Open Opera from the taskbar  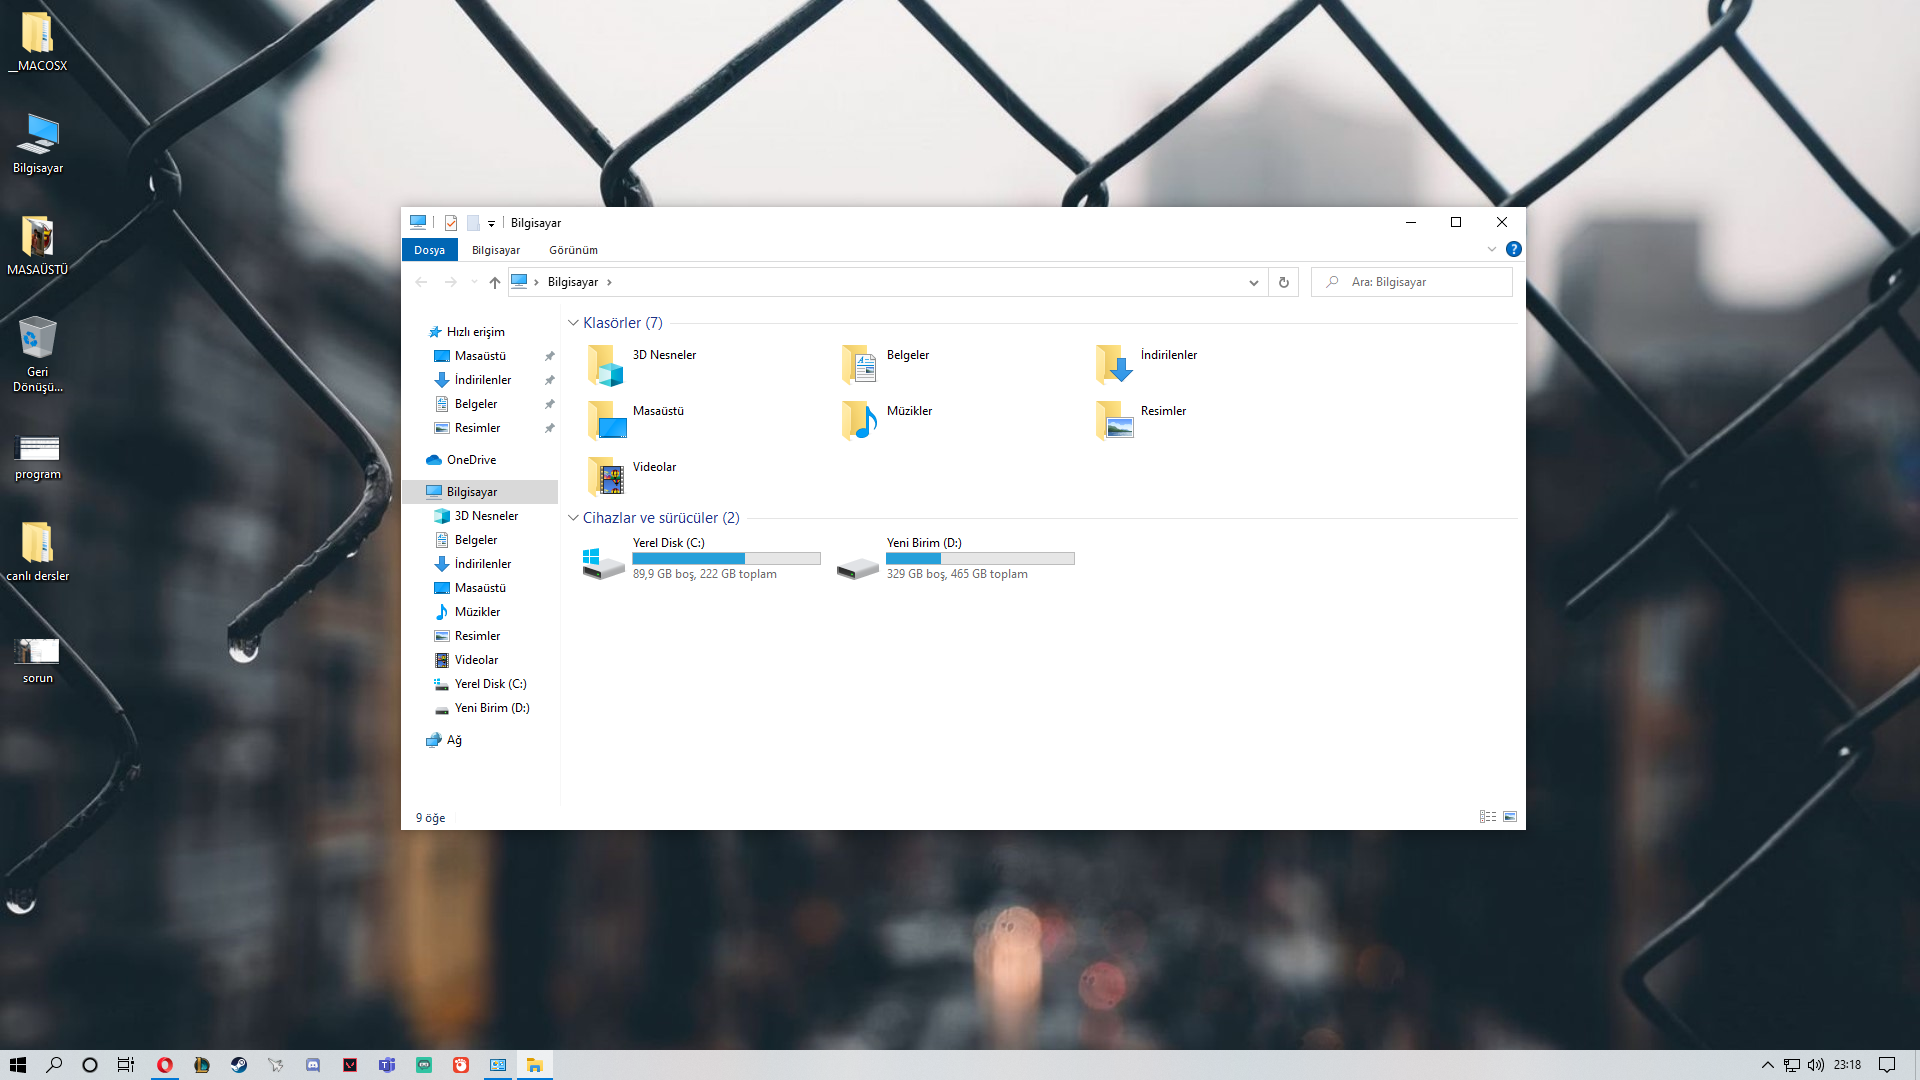tap(165, 1065)
